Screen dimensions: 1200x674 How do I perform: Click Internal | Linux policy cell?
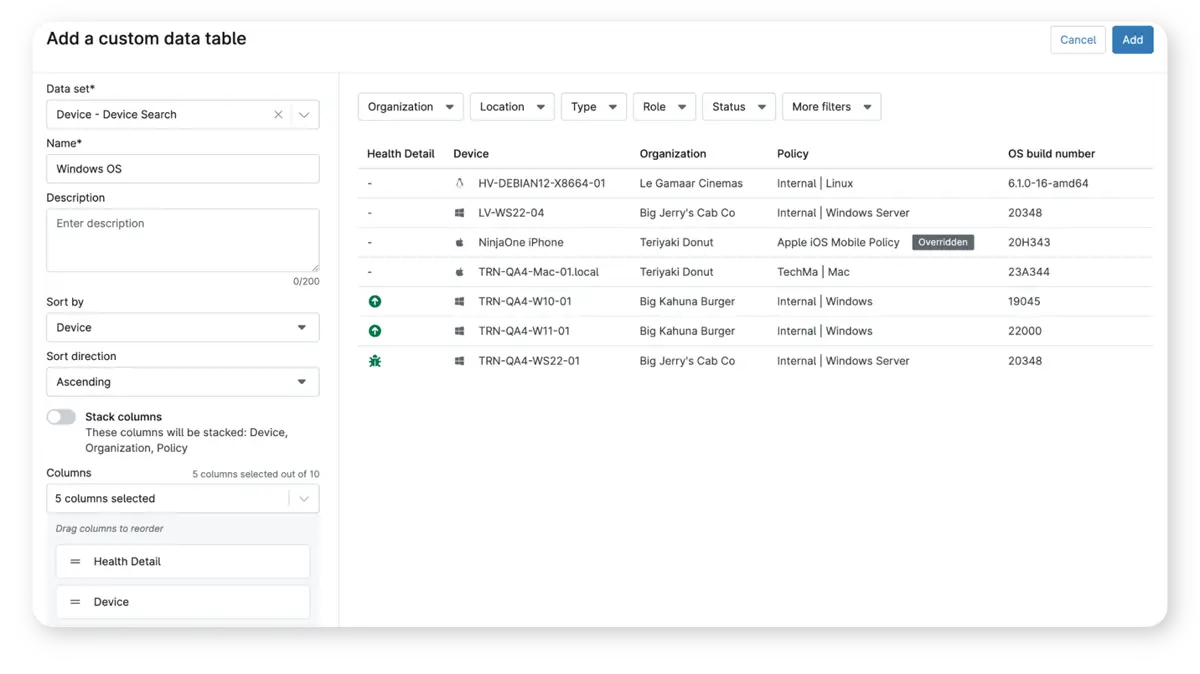(815, 184)
